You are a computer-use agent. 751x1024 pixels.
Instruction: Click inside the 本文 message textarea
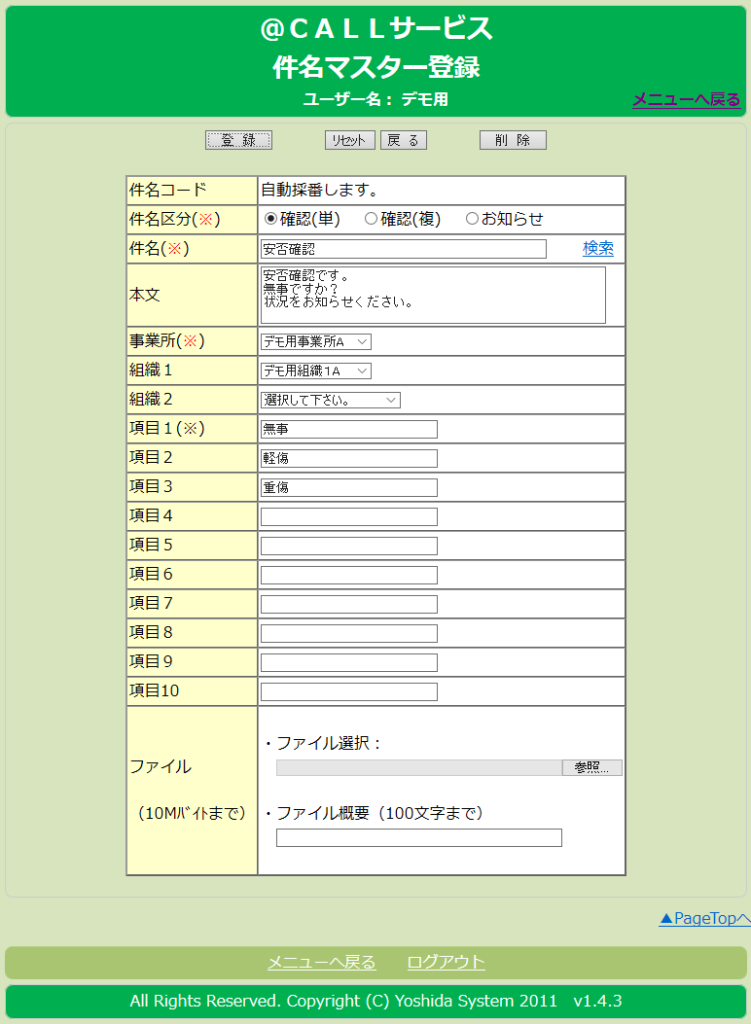(433, 295)
